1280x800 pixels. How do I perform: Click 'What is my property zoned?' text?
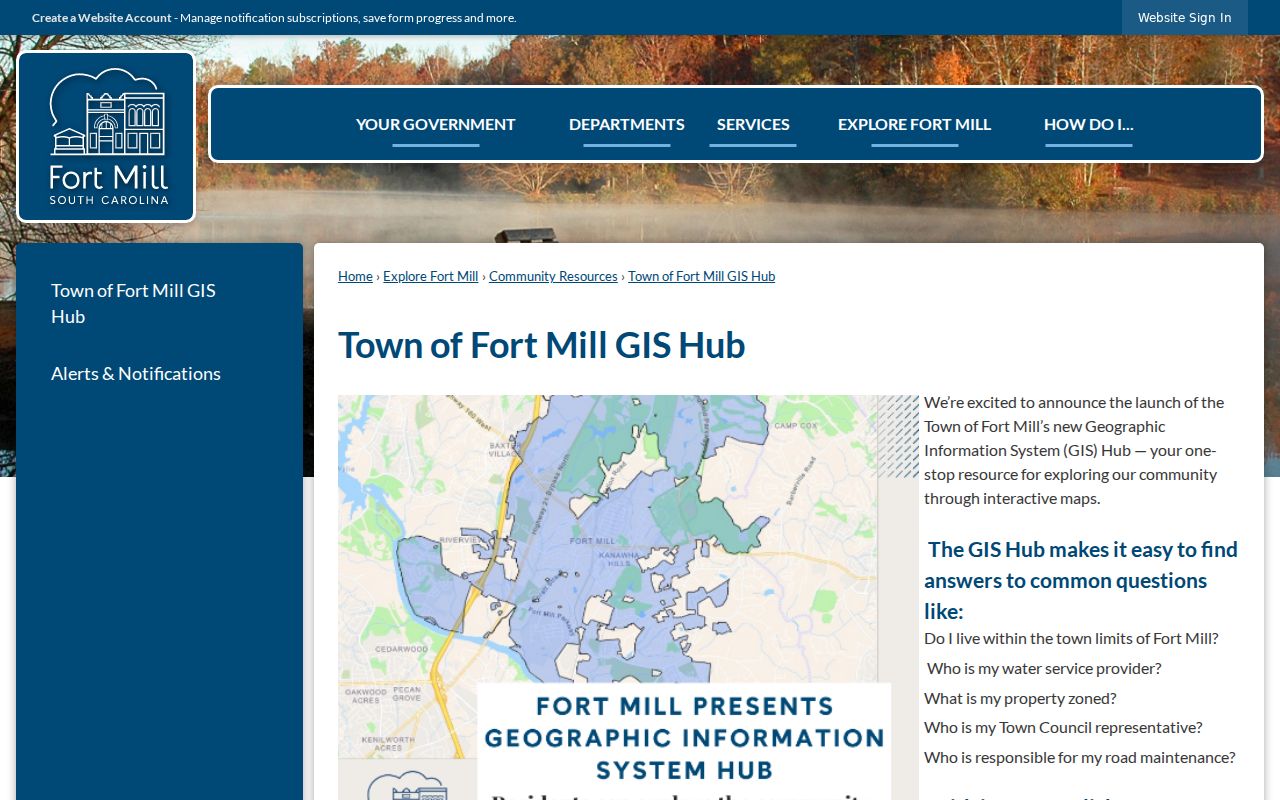pos(1020,698)
